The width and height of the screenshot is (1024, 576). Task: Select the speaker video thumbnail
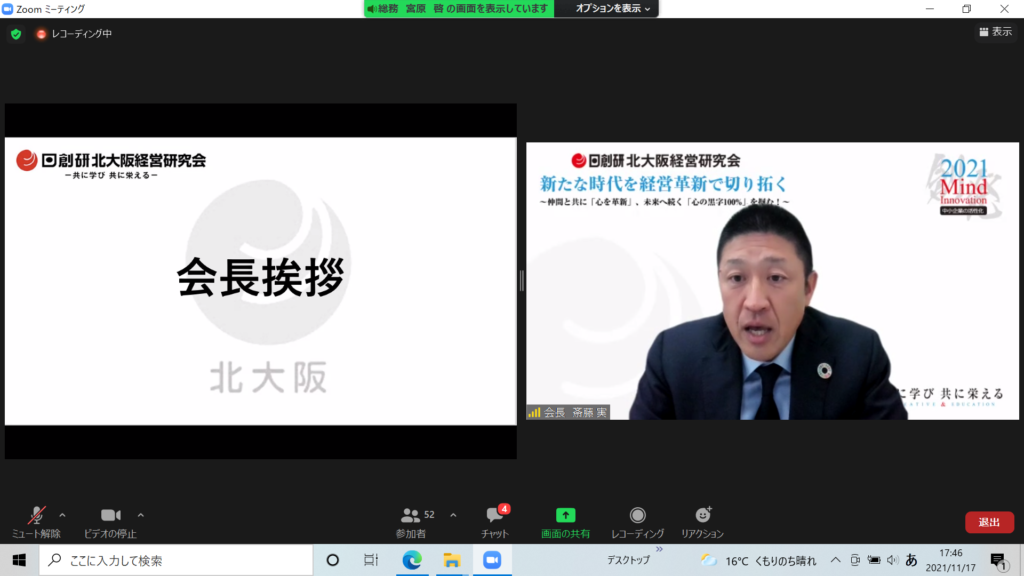pos(773,281)
